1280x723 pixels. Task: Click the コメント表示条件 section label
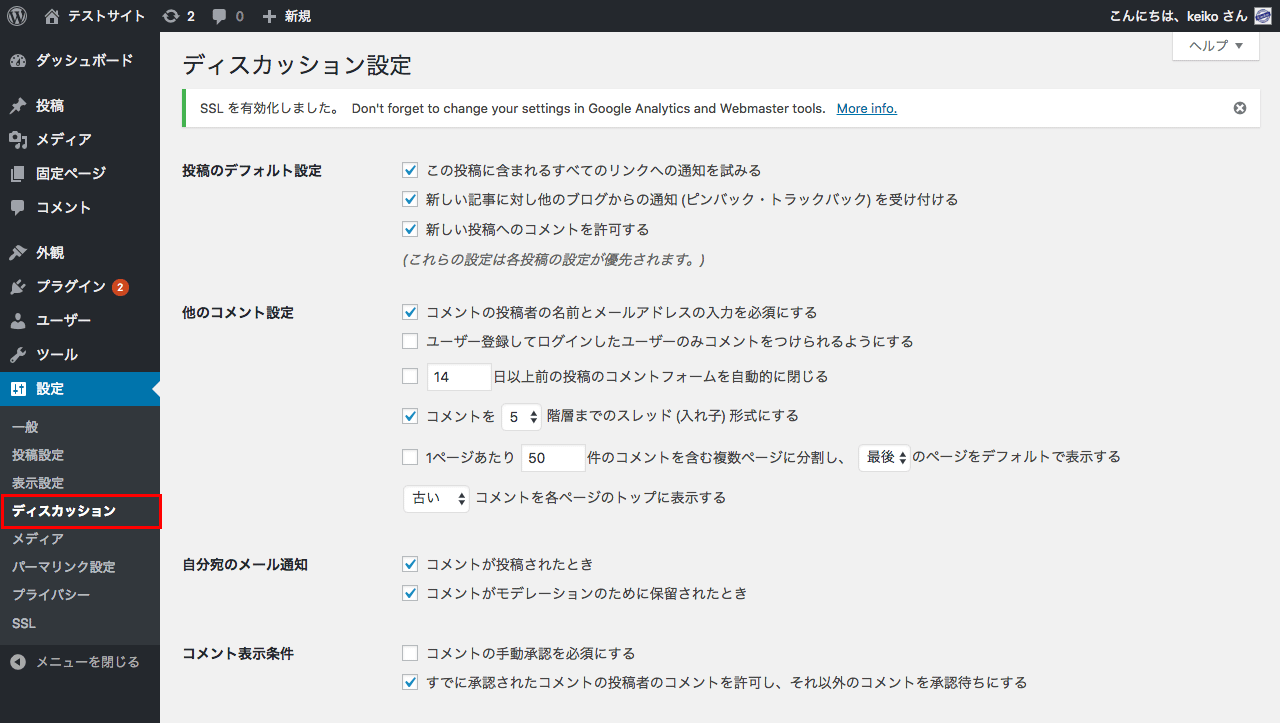(x=238, y=654)
